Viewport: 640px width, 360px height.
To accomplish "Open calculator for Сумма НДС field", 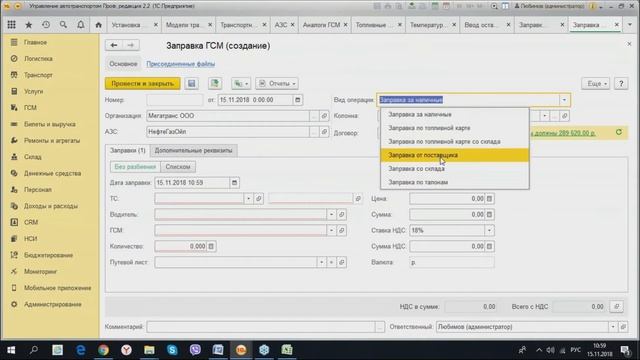I will click(489, 247).
